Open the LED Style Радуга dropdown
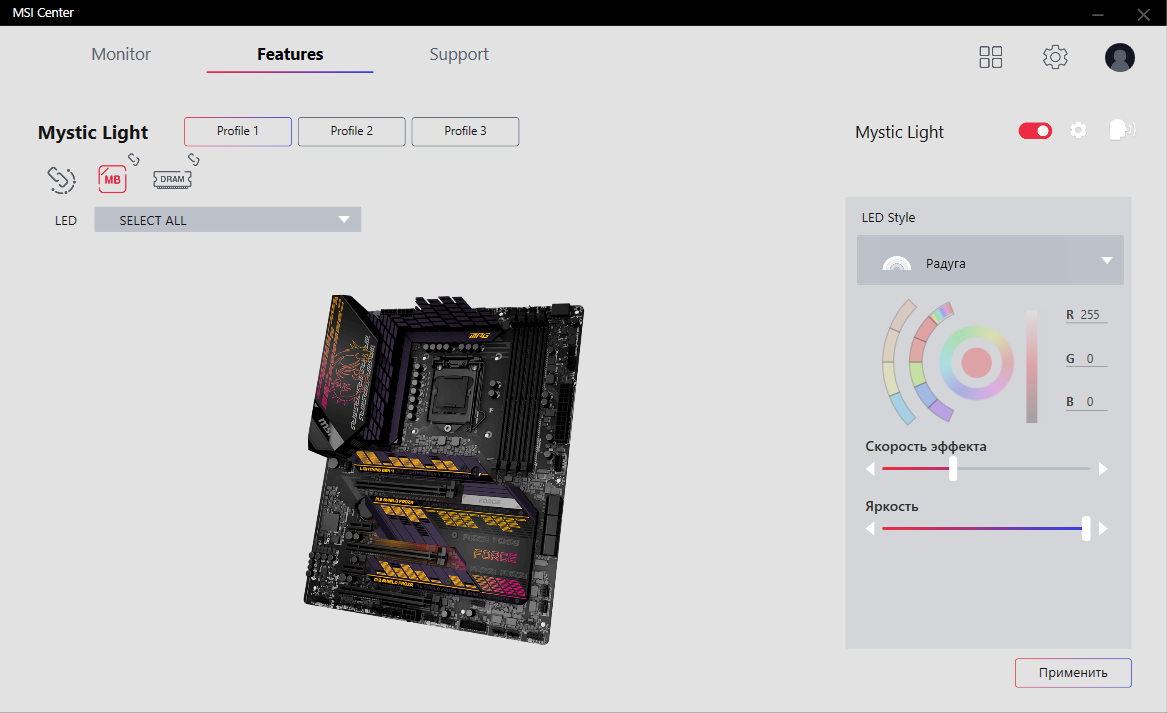Screen dimensions: 1167x713 click(x=990, y=260)
